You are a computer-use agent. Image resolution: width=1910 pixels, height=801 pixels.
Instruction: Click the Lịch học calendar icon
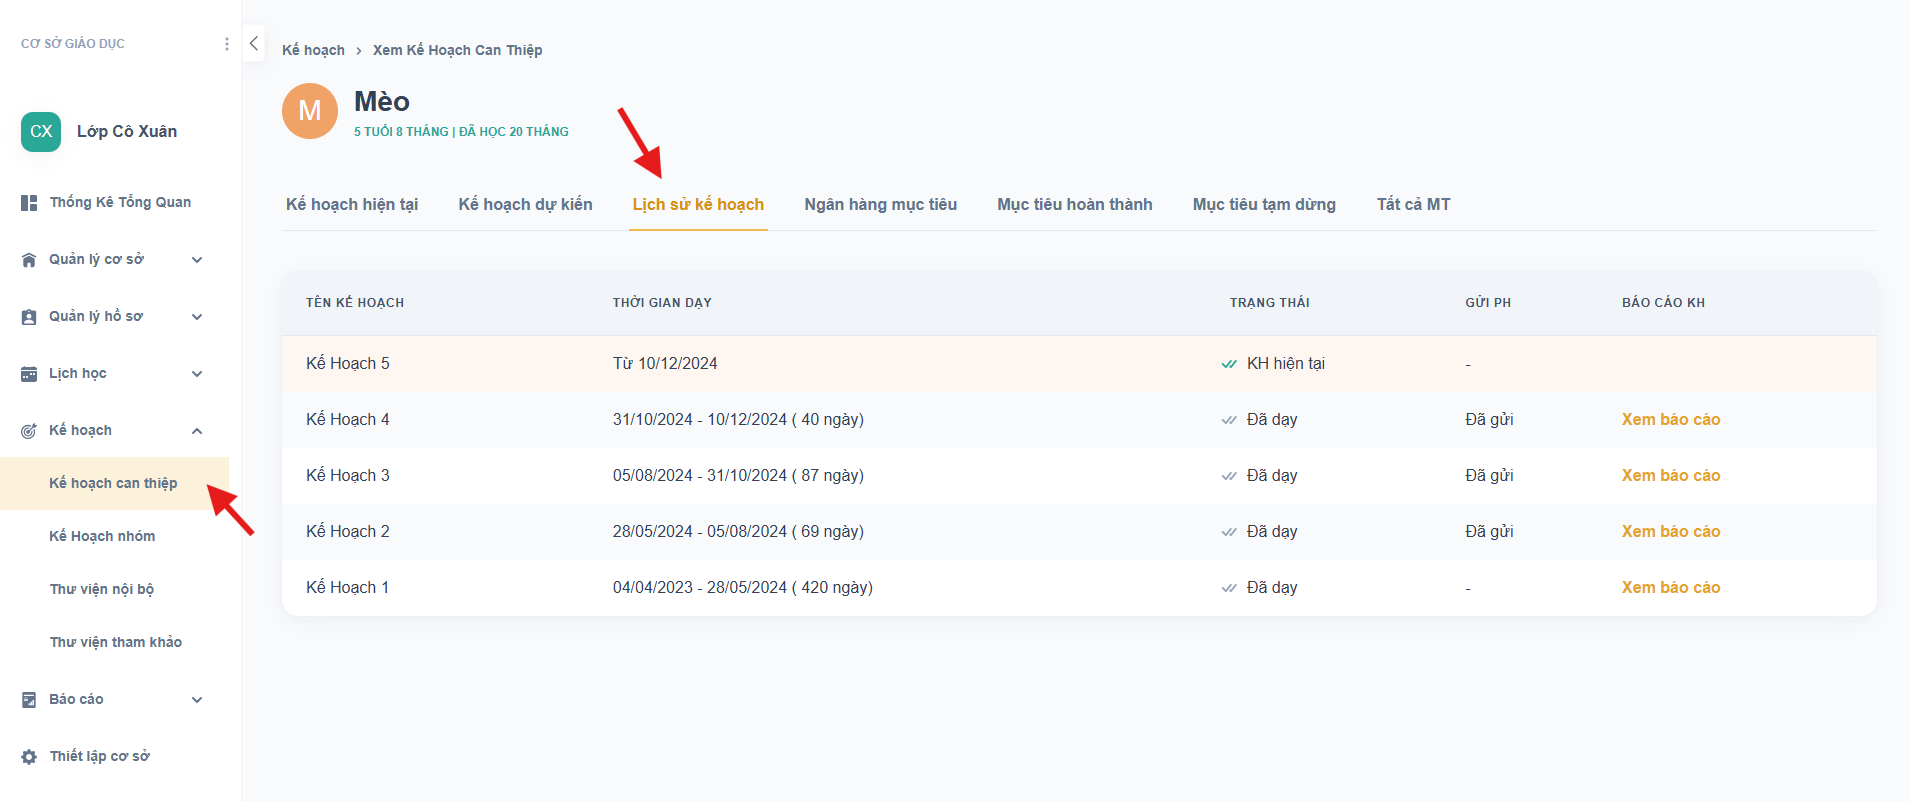[x=29, y=374]
